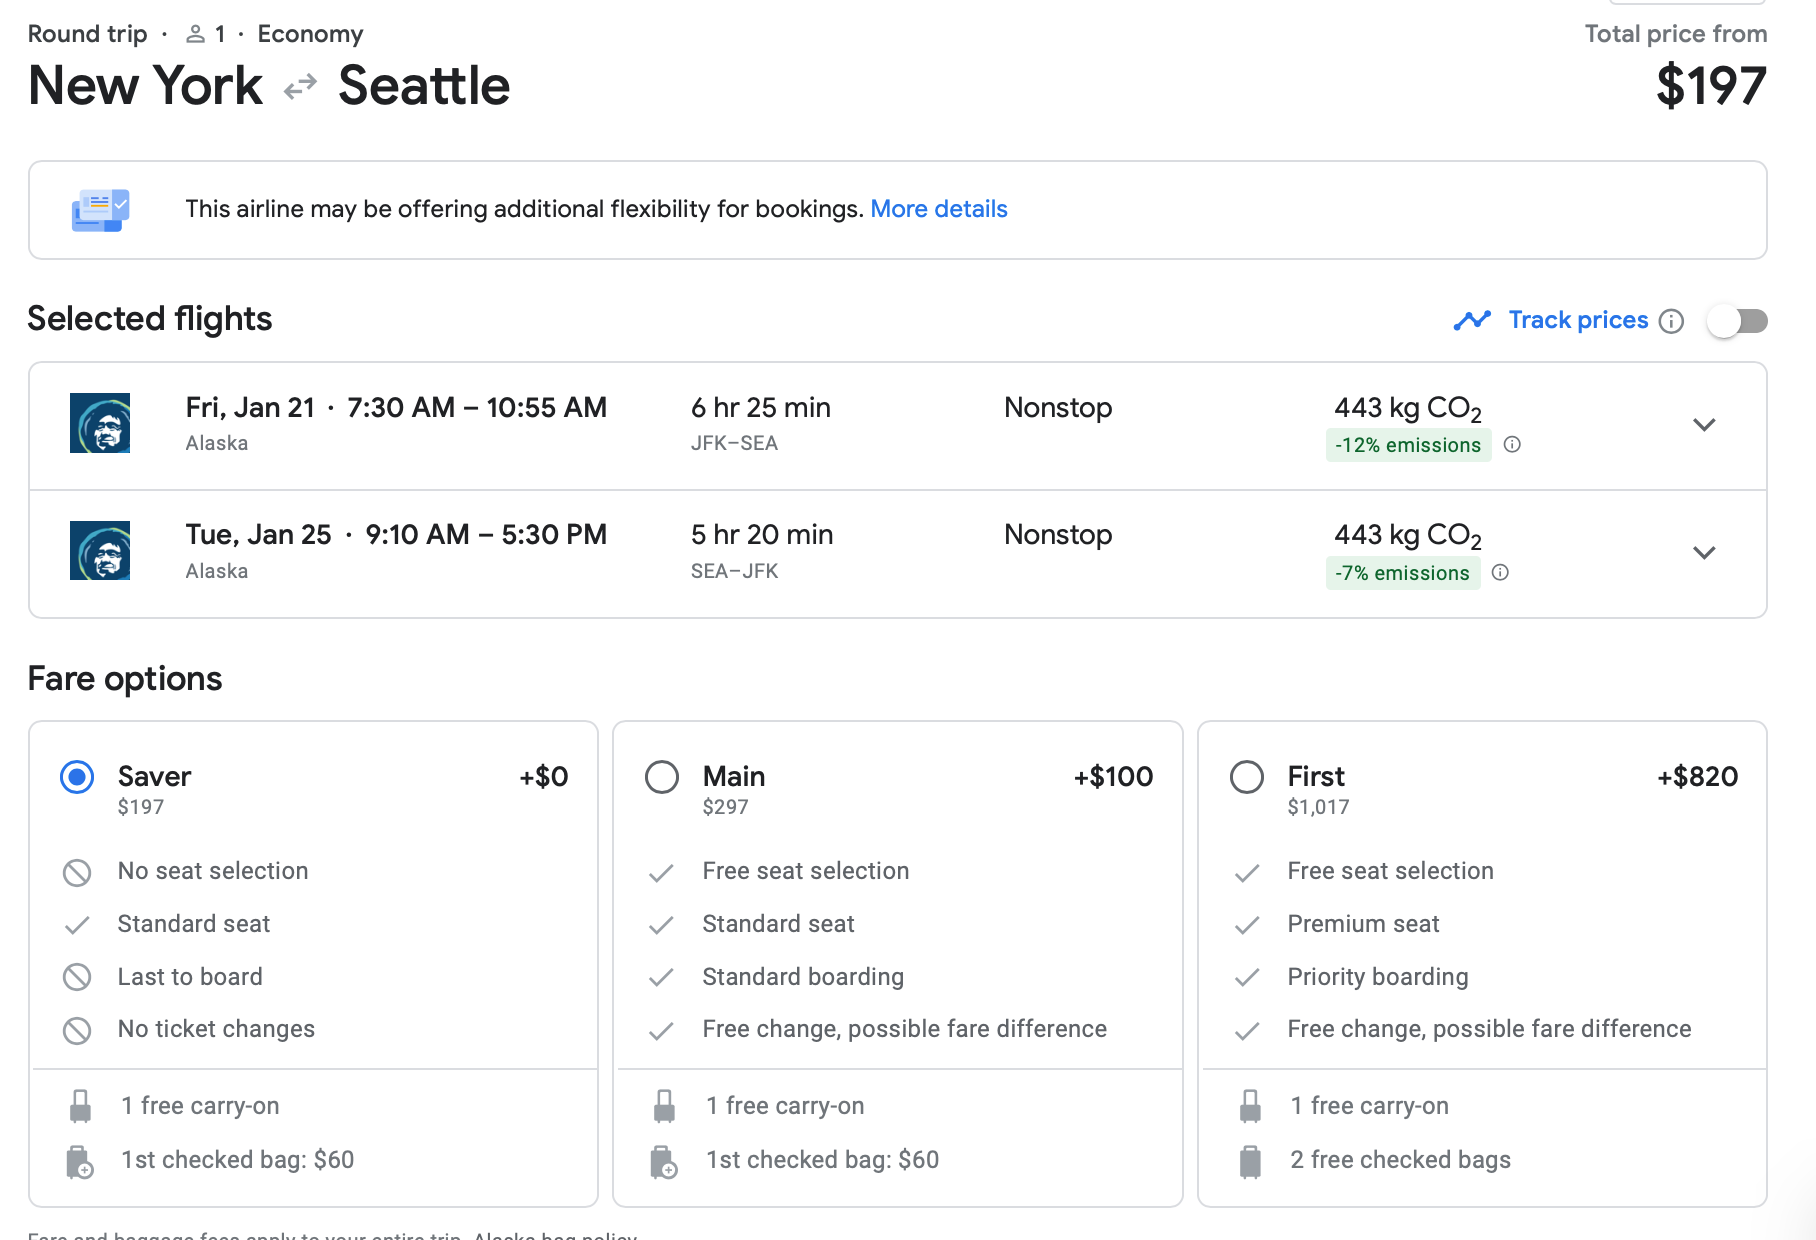The width and height of the screenshot is (1816, 1240).
Task: Click Saver fare checked bag icon
Action: tap(80, 1162)
